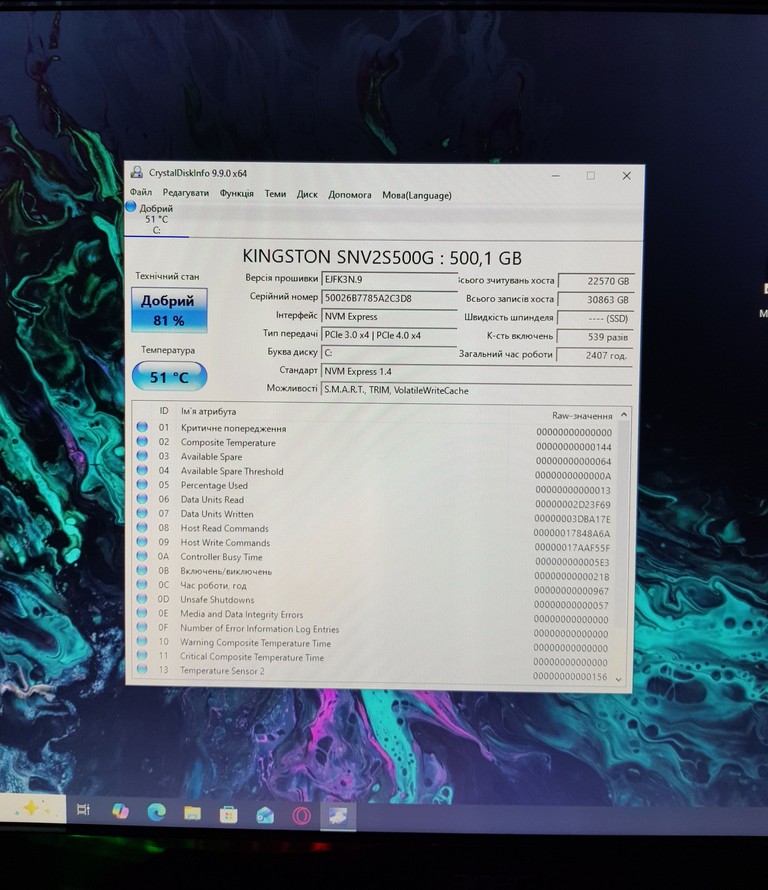Click status icon for Host Read Commands row
The image size is (768, 890).
coord(142,527)
